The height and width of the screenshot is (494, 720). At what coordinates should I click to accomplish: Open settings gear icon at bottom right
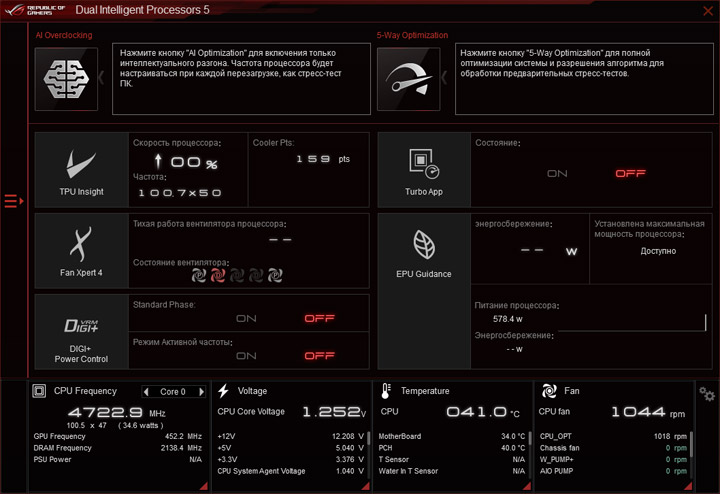pyautogui.click(x=707, y=394)
